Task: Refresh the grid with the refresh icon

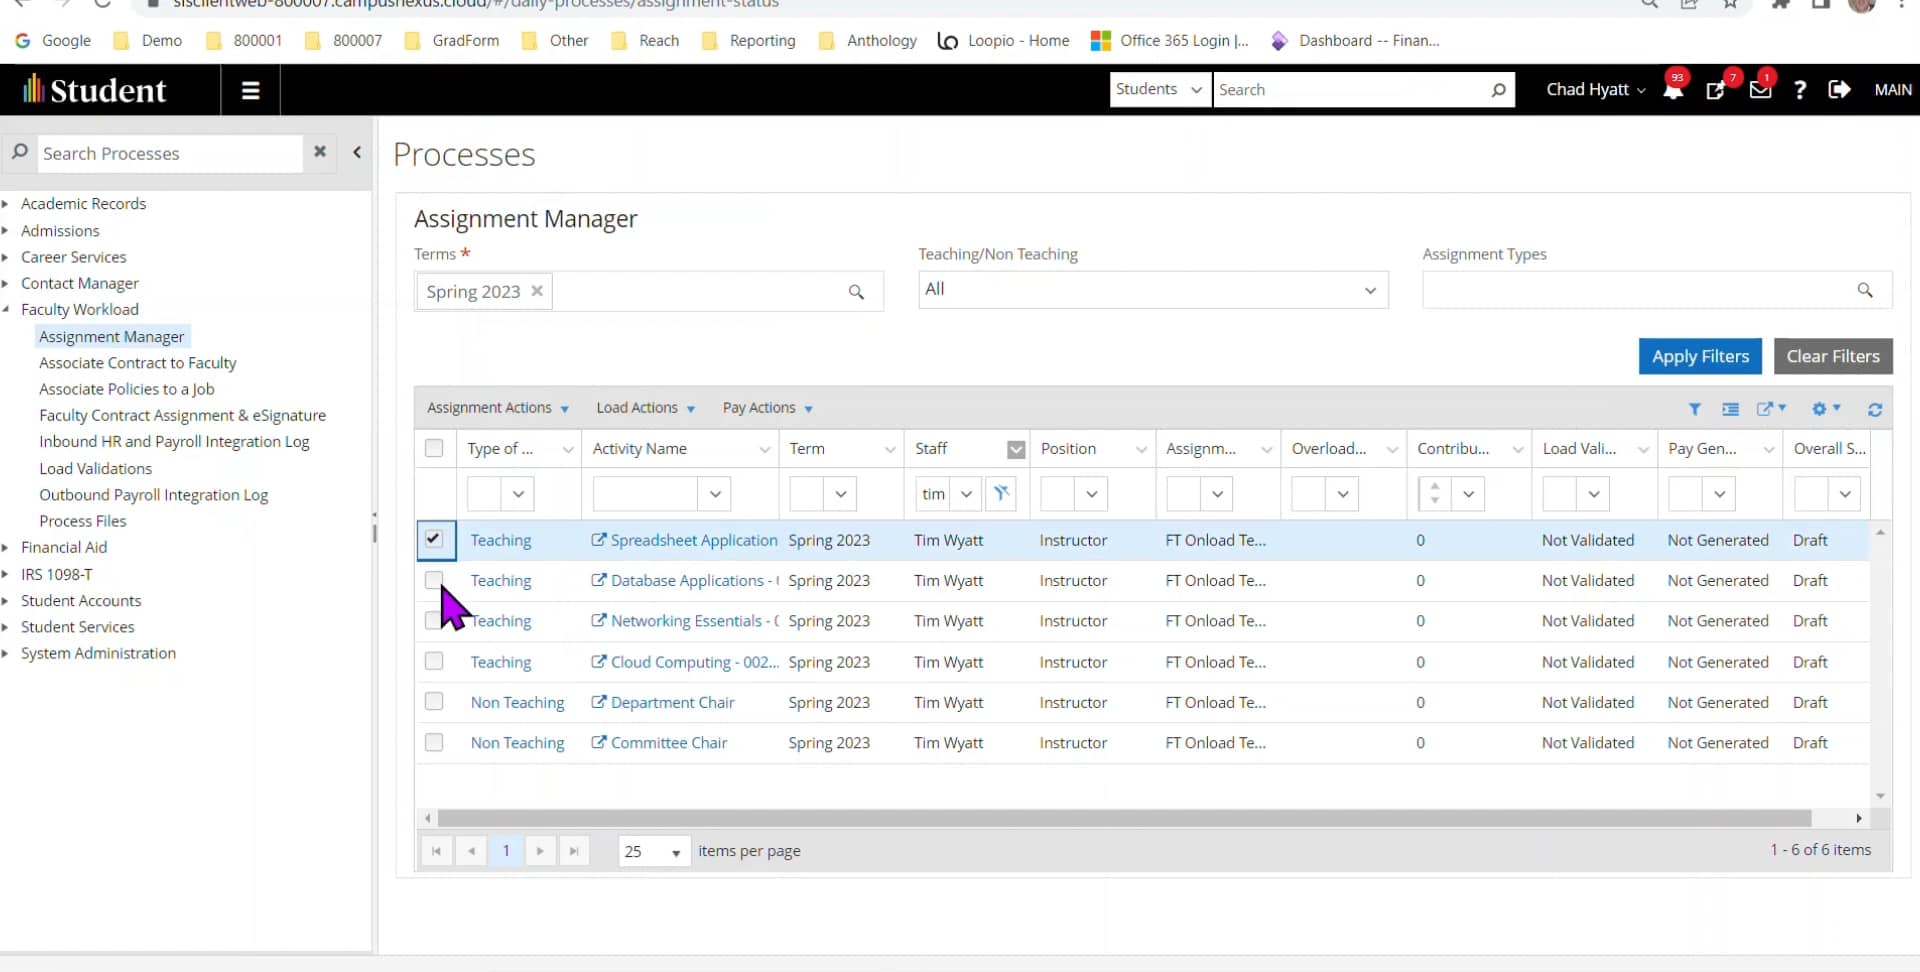Action: [x=1875, y=409]
